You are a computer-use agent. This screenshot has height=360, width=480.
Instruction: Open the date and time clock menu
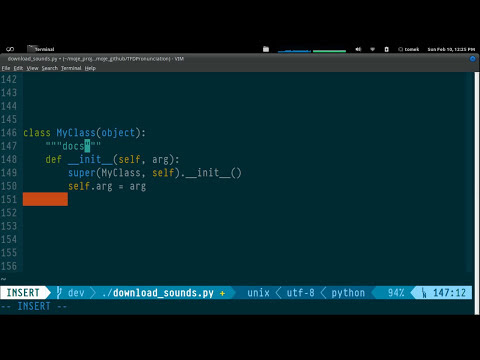(x=451, y=49)
